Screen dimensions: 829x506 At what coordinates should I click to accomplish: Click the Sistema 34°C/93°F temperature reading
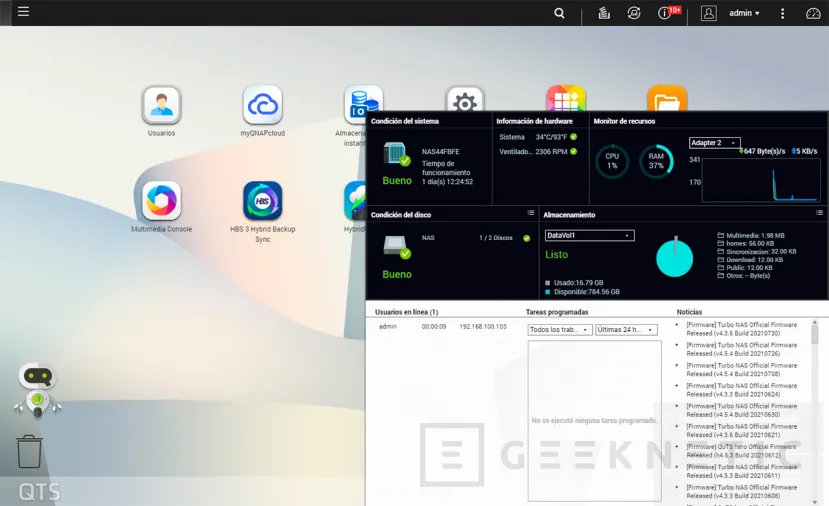tap(538, 137)
